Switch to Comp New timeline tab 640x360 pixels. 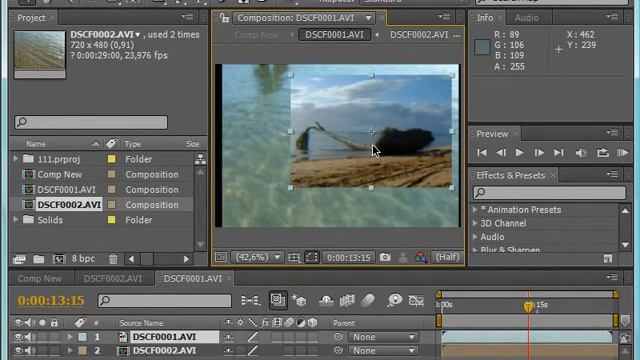[40, 278]
